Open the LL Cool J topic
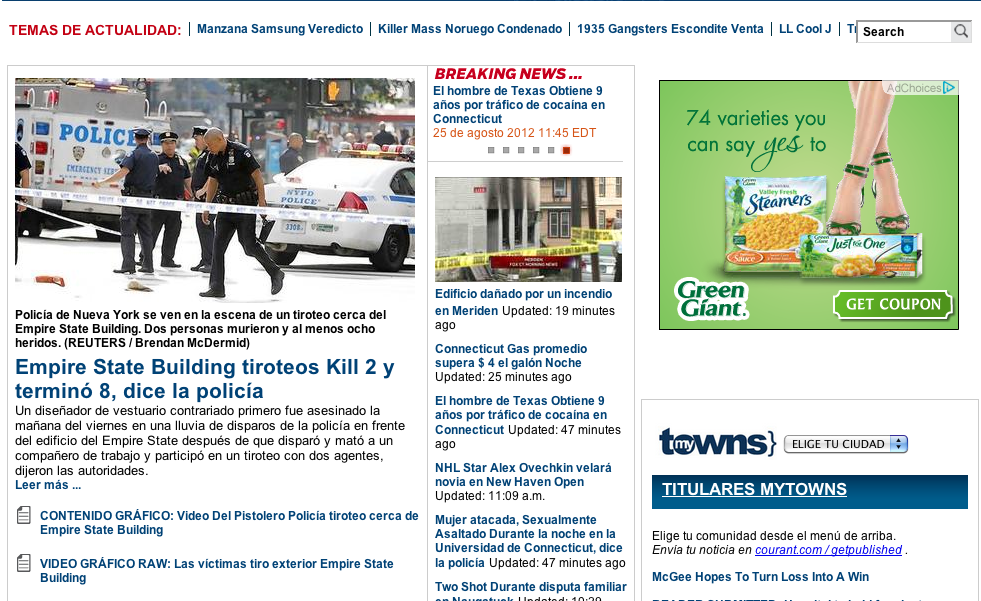981x601 pixels. click(x=805, y=29)
